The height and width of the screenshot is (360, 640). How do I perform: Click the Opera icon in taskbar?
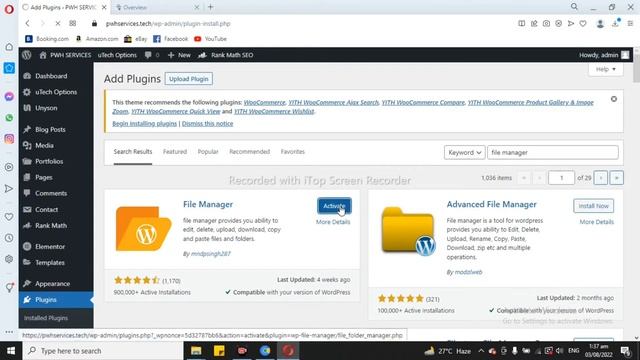tap(288, 351)
